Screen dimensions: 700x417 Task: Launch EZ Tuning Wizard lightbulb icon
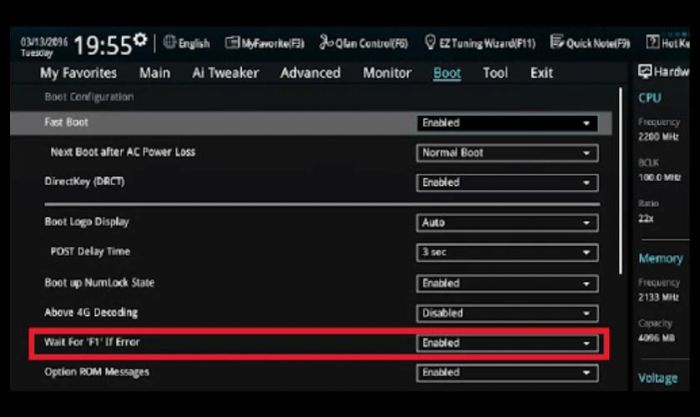pos(430,42)
